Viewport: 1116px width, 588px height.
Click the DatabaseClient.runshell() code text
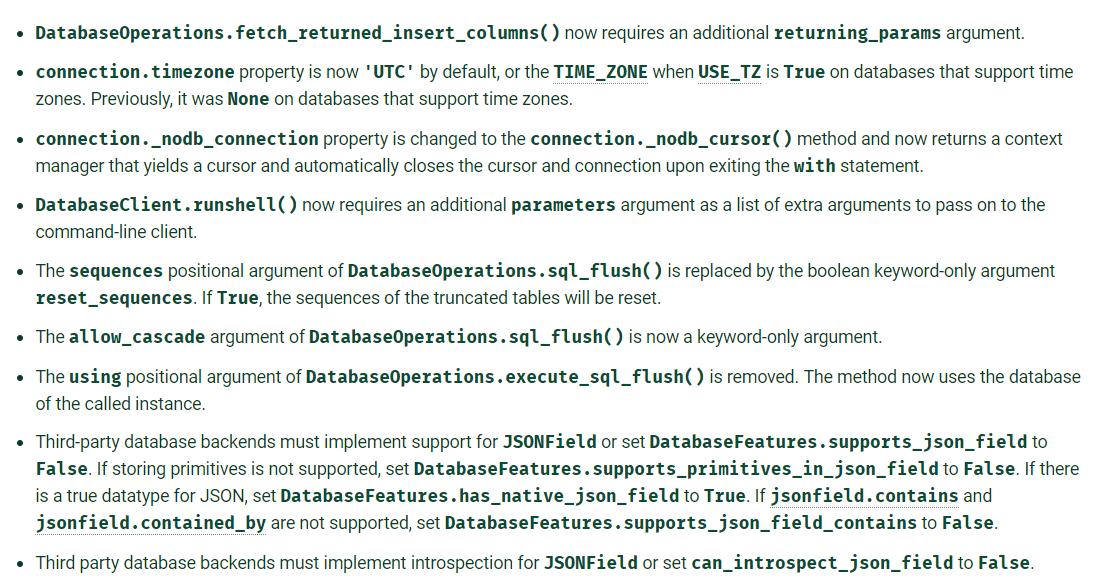coord(167,205)
